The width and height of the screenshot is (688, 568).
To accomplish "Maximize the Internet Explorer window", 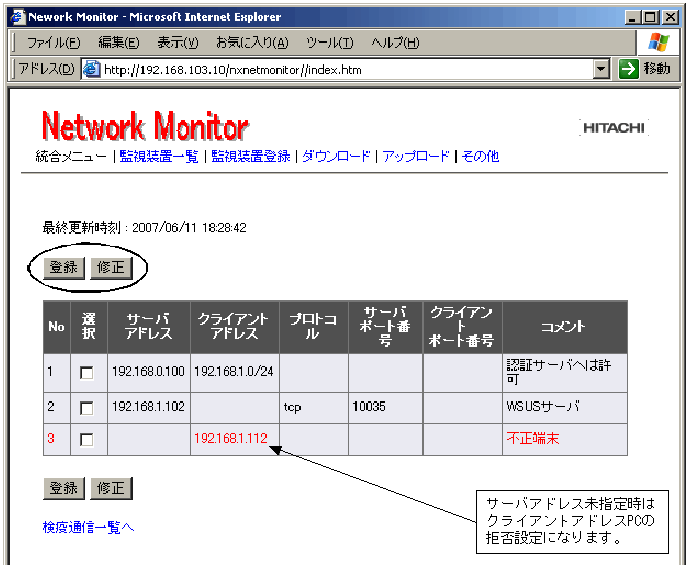I will point(650,18).
